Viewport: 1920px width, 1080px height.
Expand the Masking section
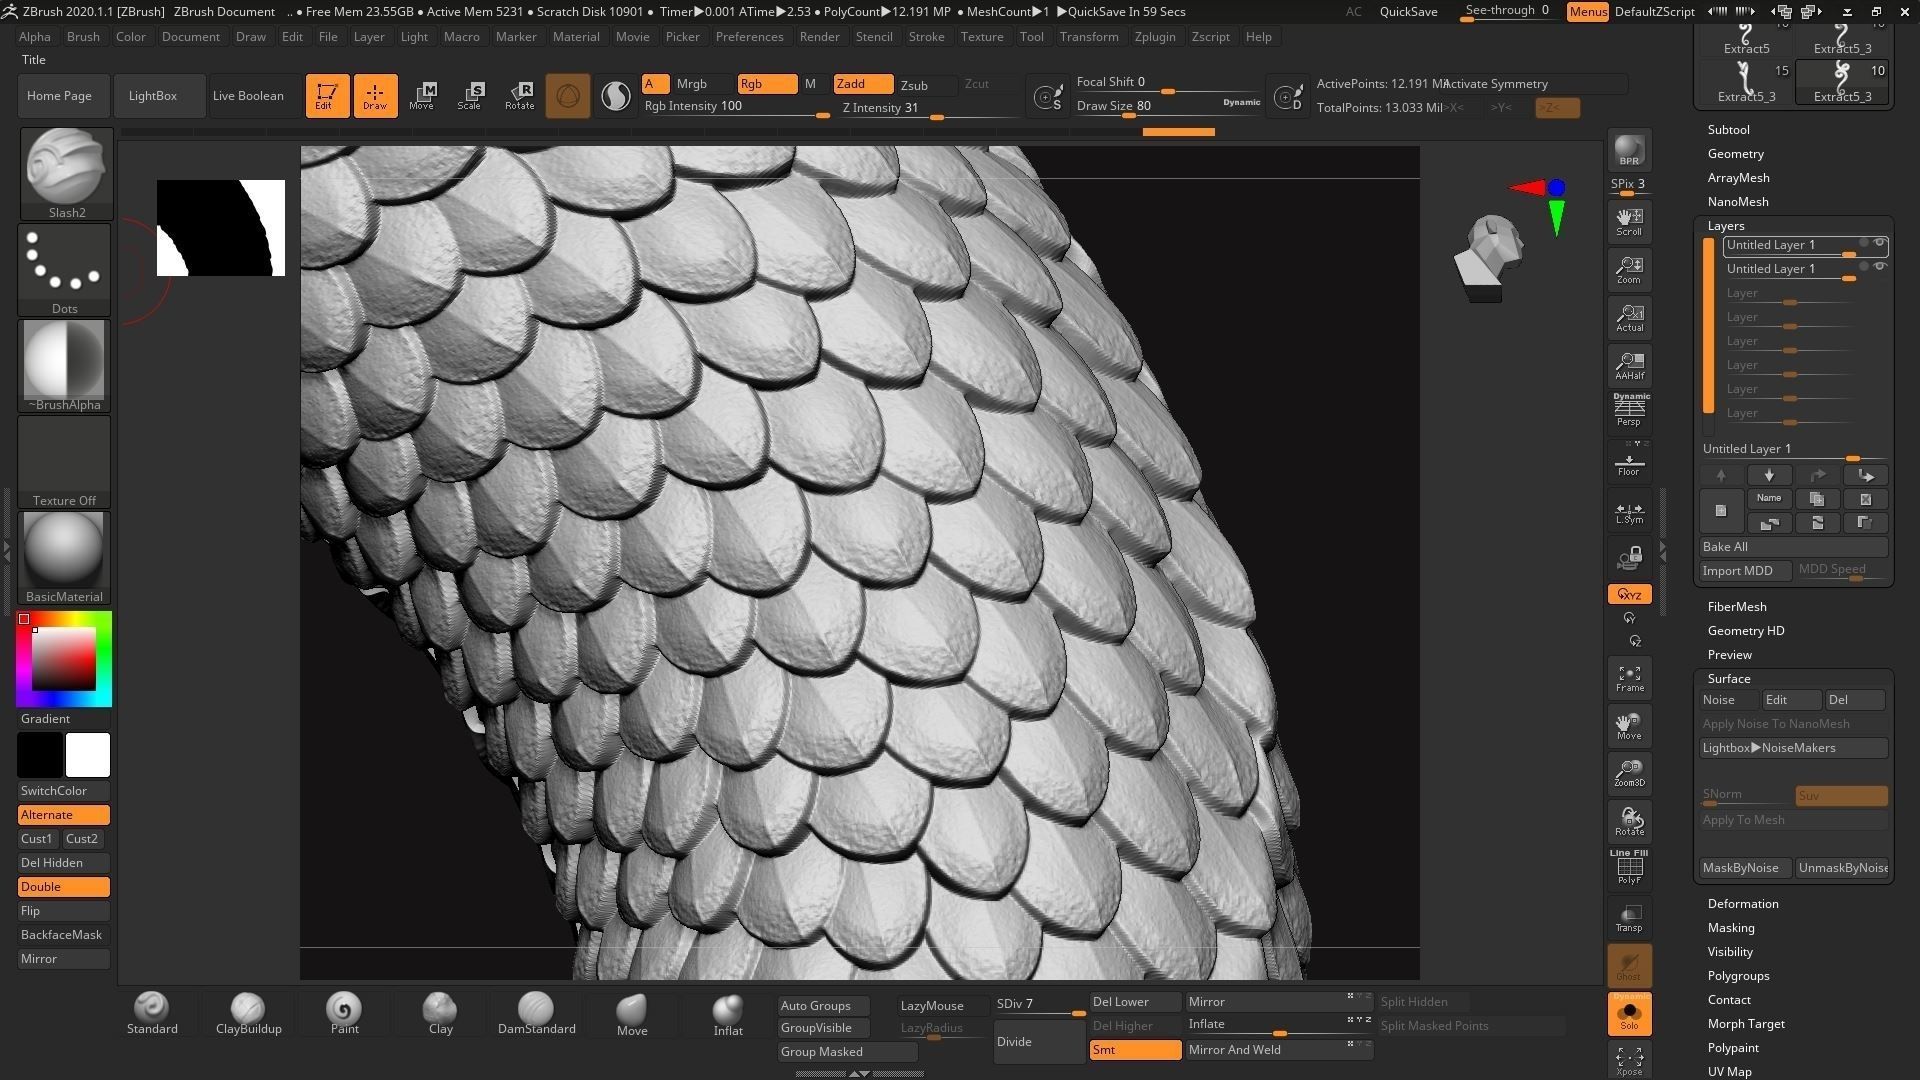[1730, 928]
